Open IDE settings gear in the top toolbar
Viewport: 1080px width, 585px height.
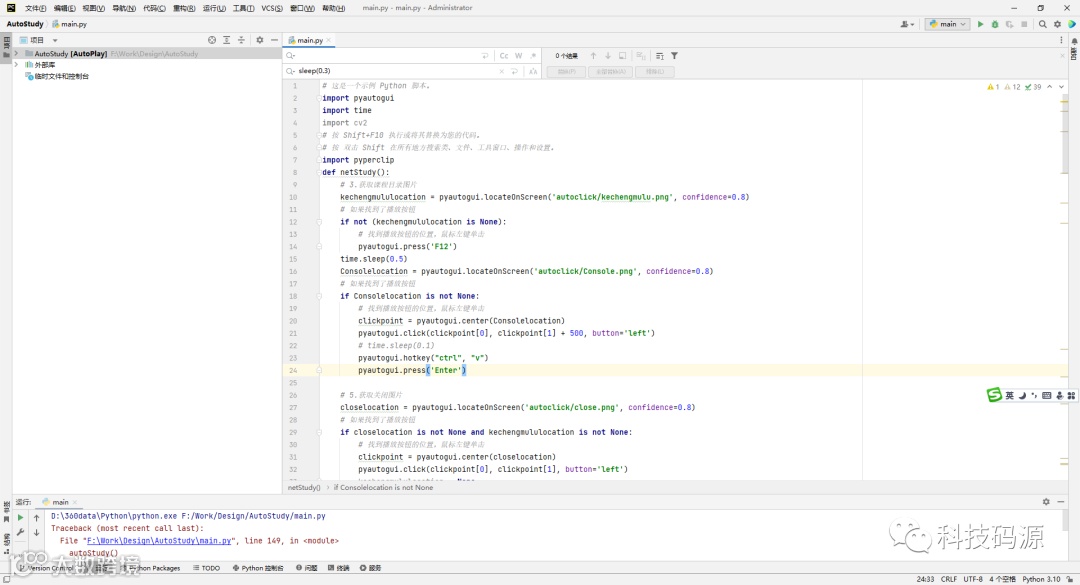coord(1057,24)
